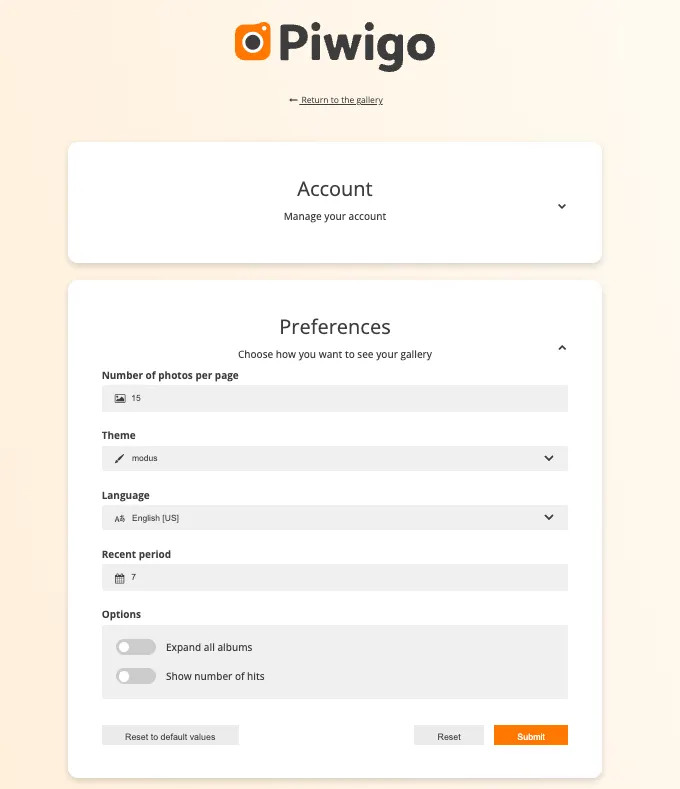Follow the Return to the gallery link
The image size is (680, 789).
tap(342, 100)
